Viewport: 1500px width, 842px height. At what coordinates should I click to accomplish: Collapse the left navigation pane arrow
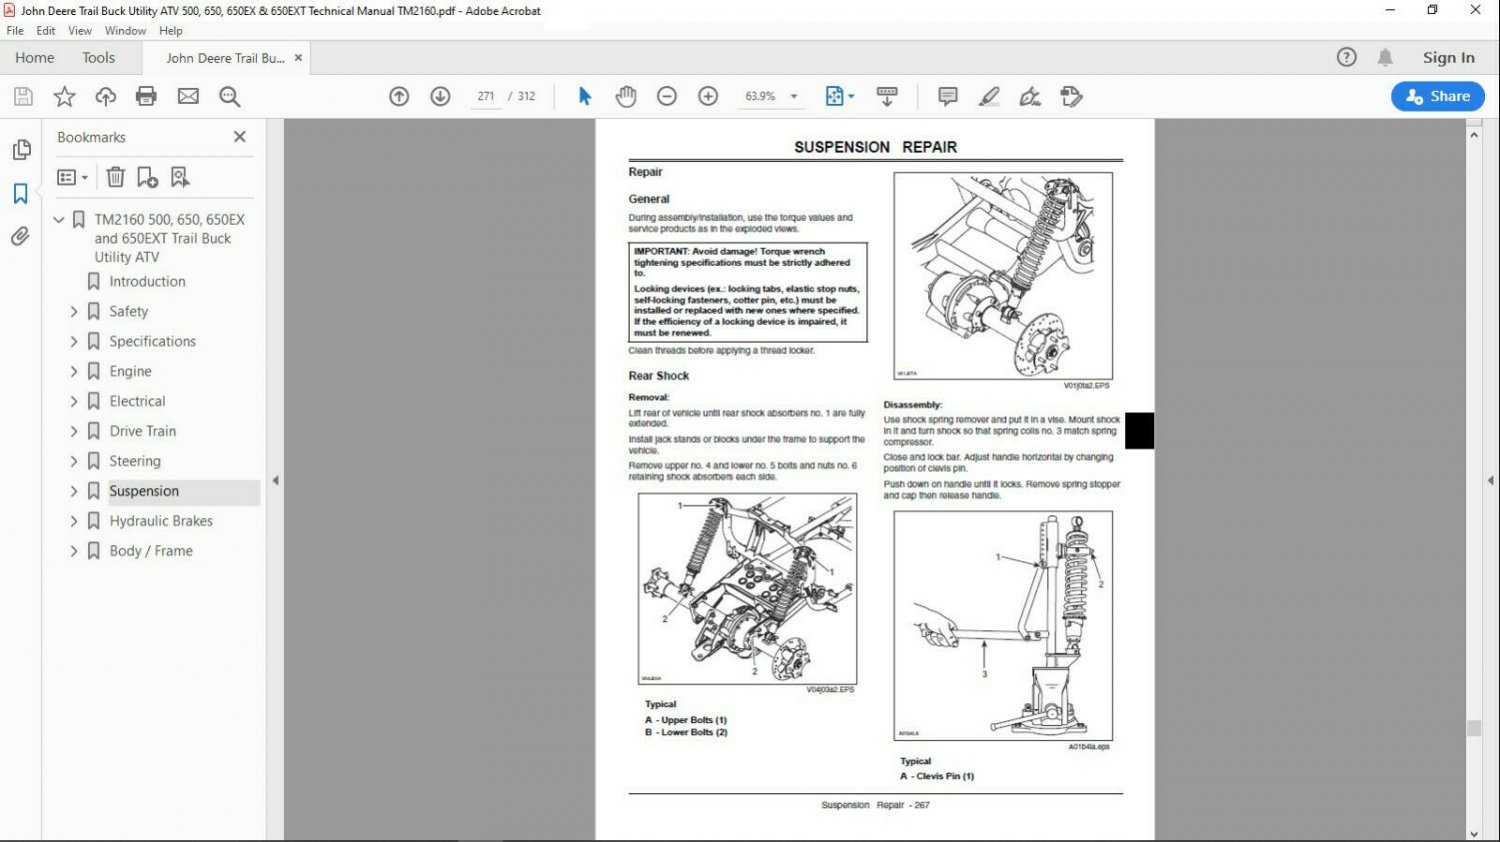(275, 481)
